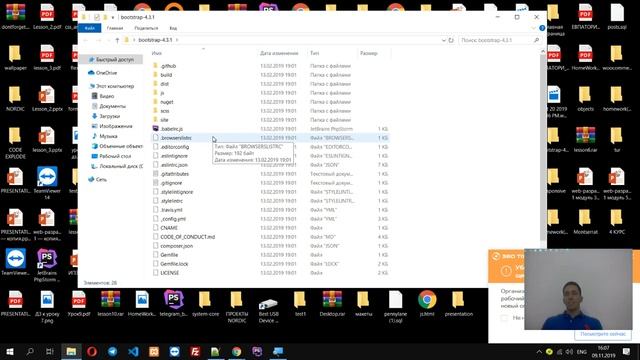Viewport: 640px width, 360px height.
Task: Select the TeamViewer 14 desktop shortcut
Action: coord(47,183)
